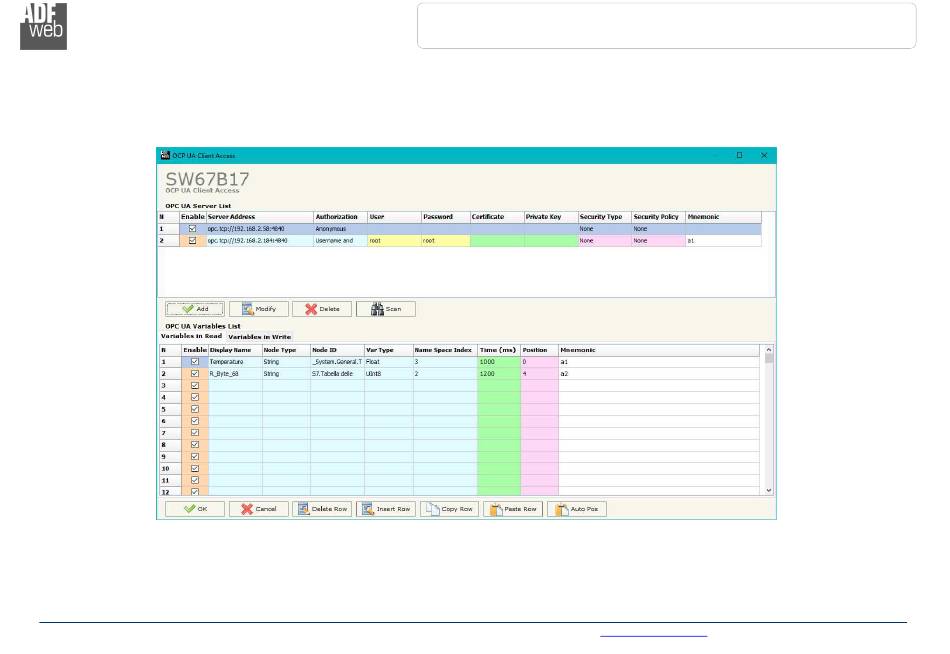Viewport: 950px width, 654px height.
Task: Delete the selected OPC UA server
Action: pyautogui.click(x=321, y=309)
